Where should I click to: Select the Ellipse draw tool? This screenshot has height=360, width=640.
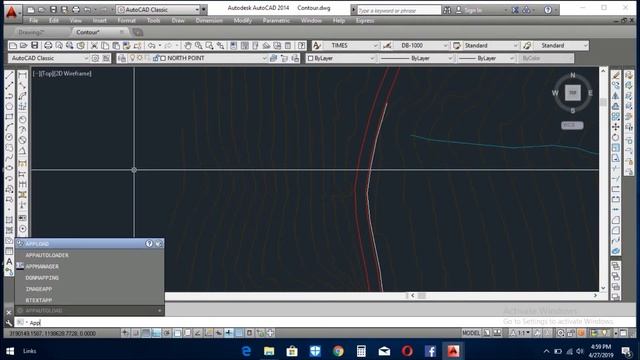9,168
